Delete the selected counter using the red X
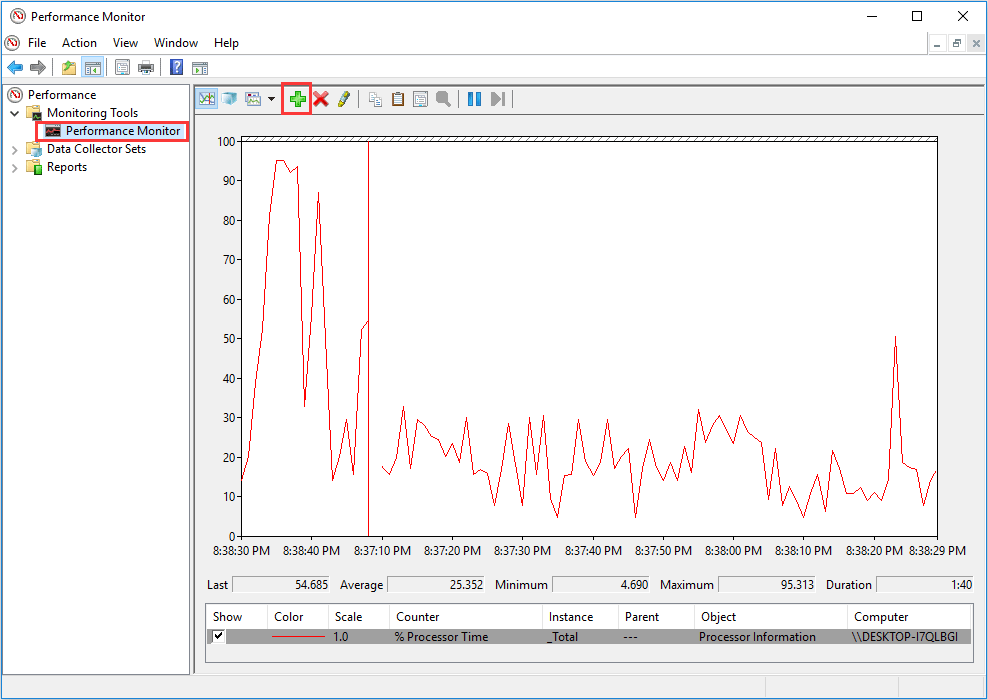988x700 pixels. point(320,98)
